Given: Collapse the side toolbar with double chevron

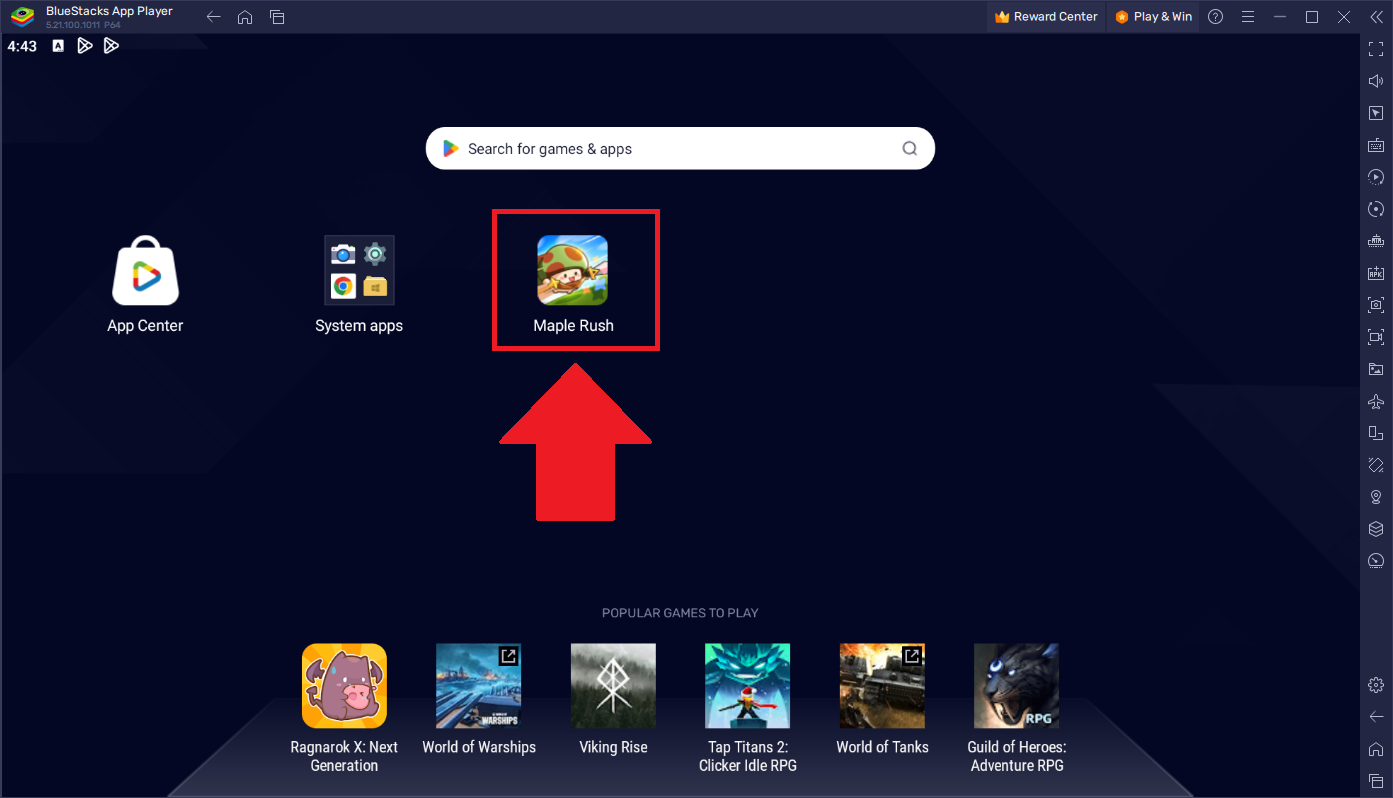Looking at the screenshot, I should point(1376,17).
